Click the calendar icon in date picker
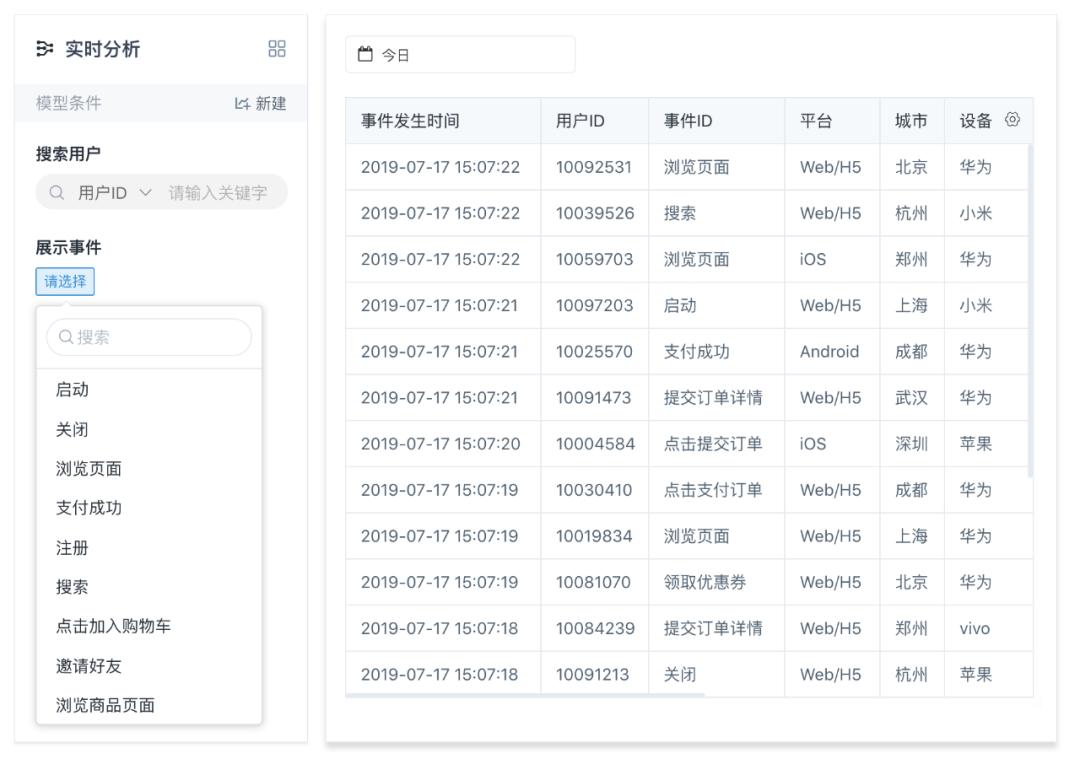 click(365, 55)
